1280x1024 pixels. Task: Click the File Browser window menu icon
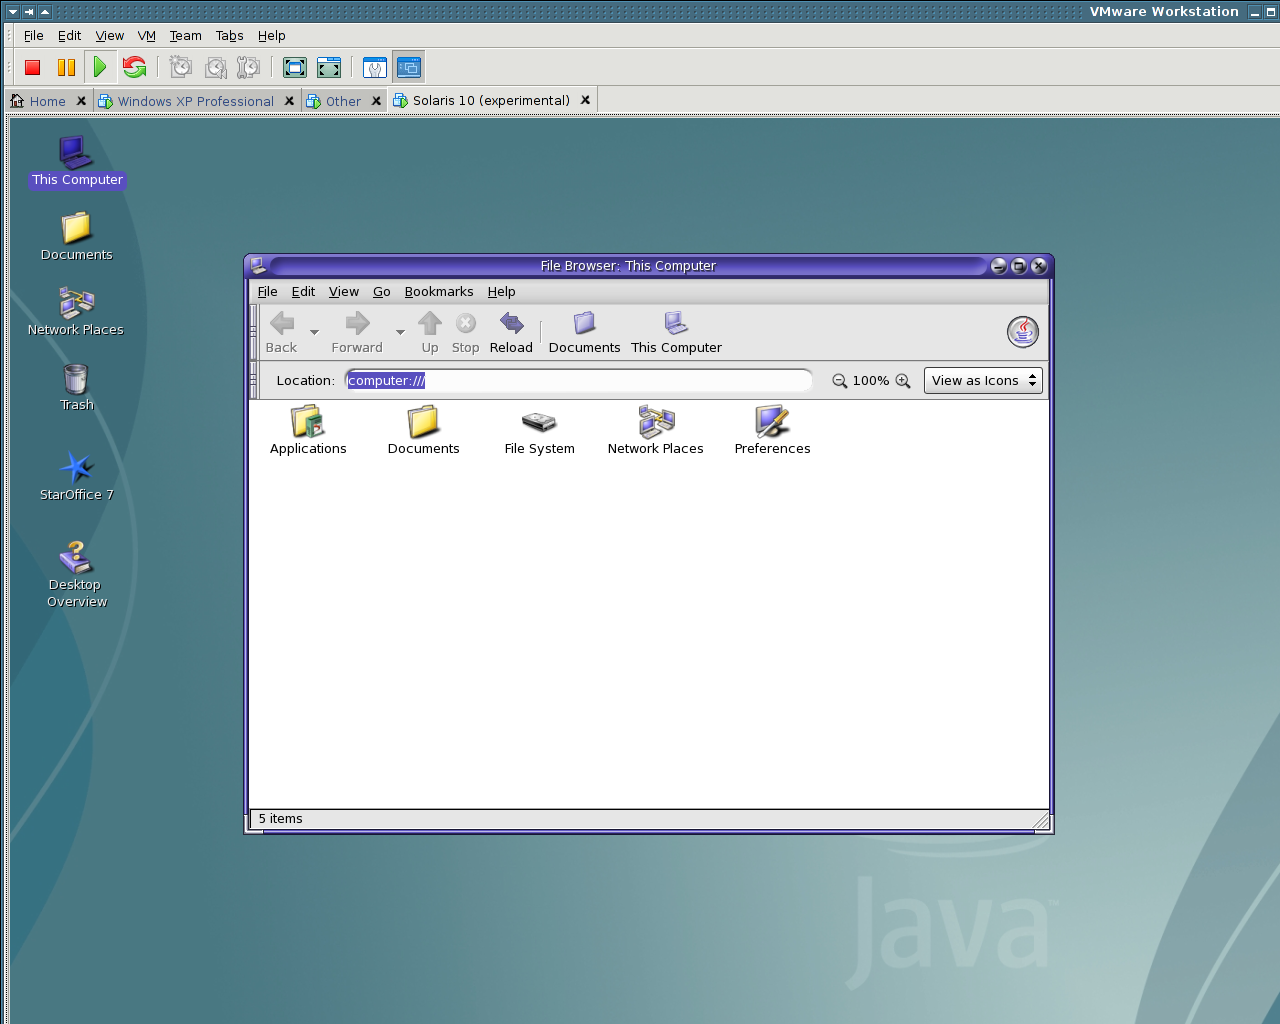[258, 265]
